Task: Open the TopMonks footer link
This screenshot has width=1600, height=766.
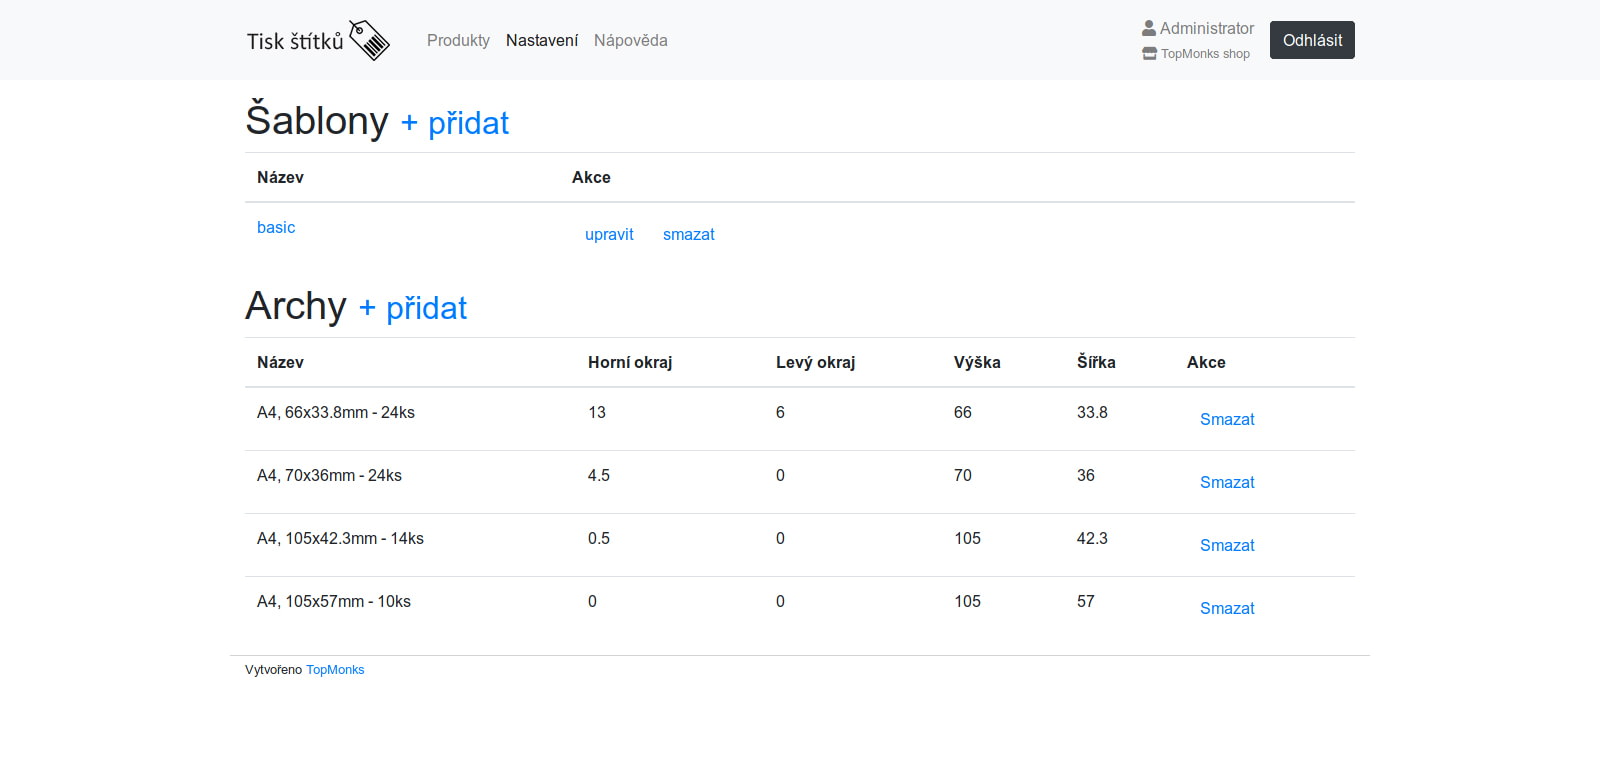Action: point(335,670)
